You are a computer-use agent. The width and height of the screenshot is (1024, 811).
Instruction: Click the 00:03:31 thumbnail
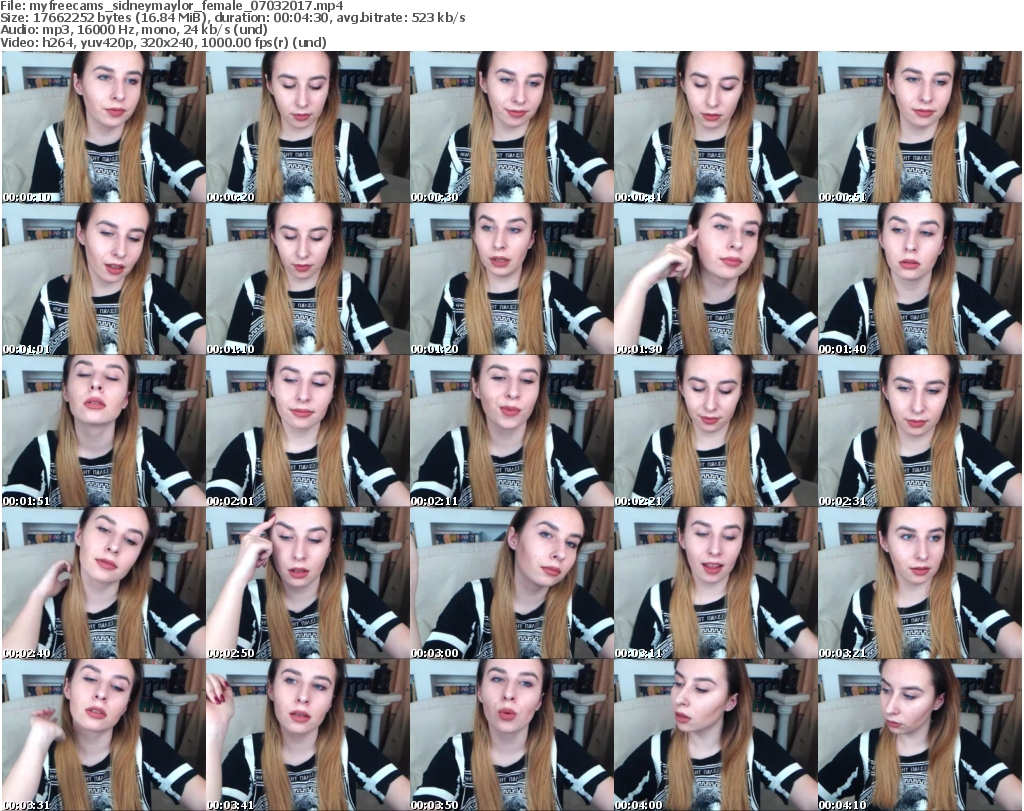(103, 735)
